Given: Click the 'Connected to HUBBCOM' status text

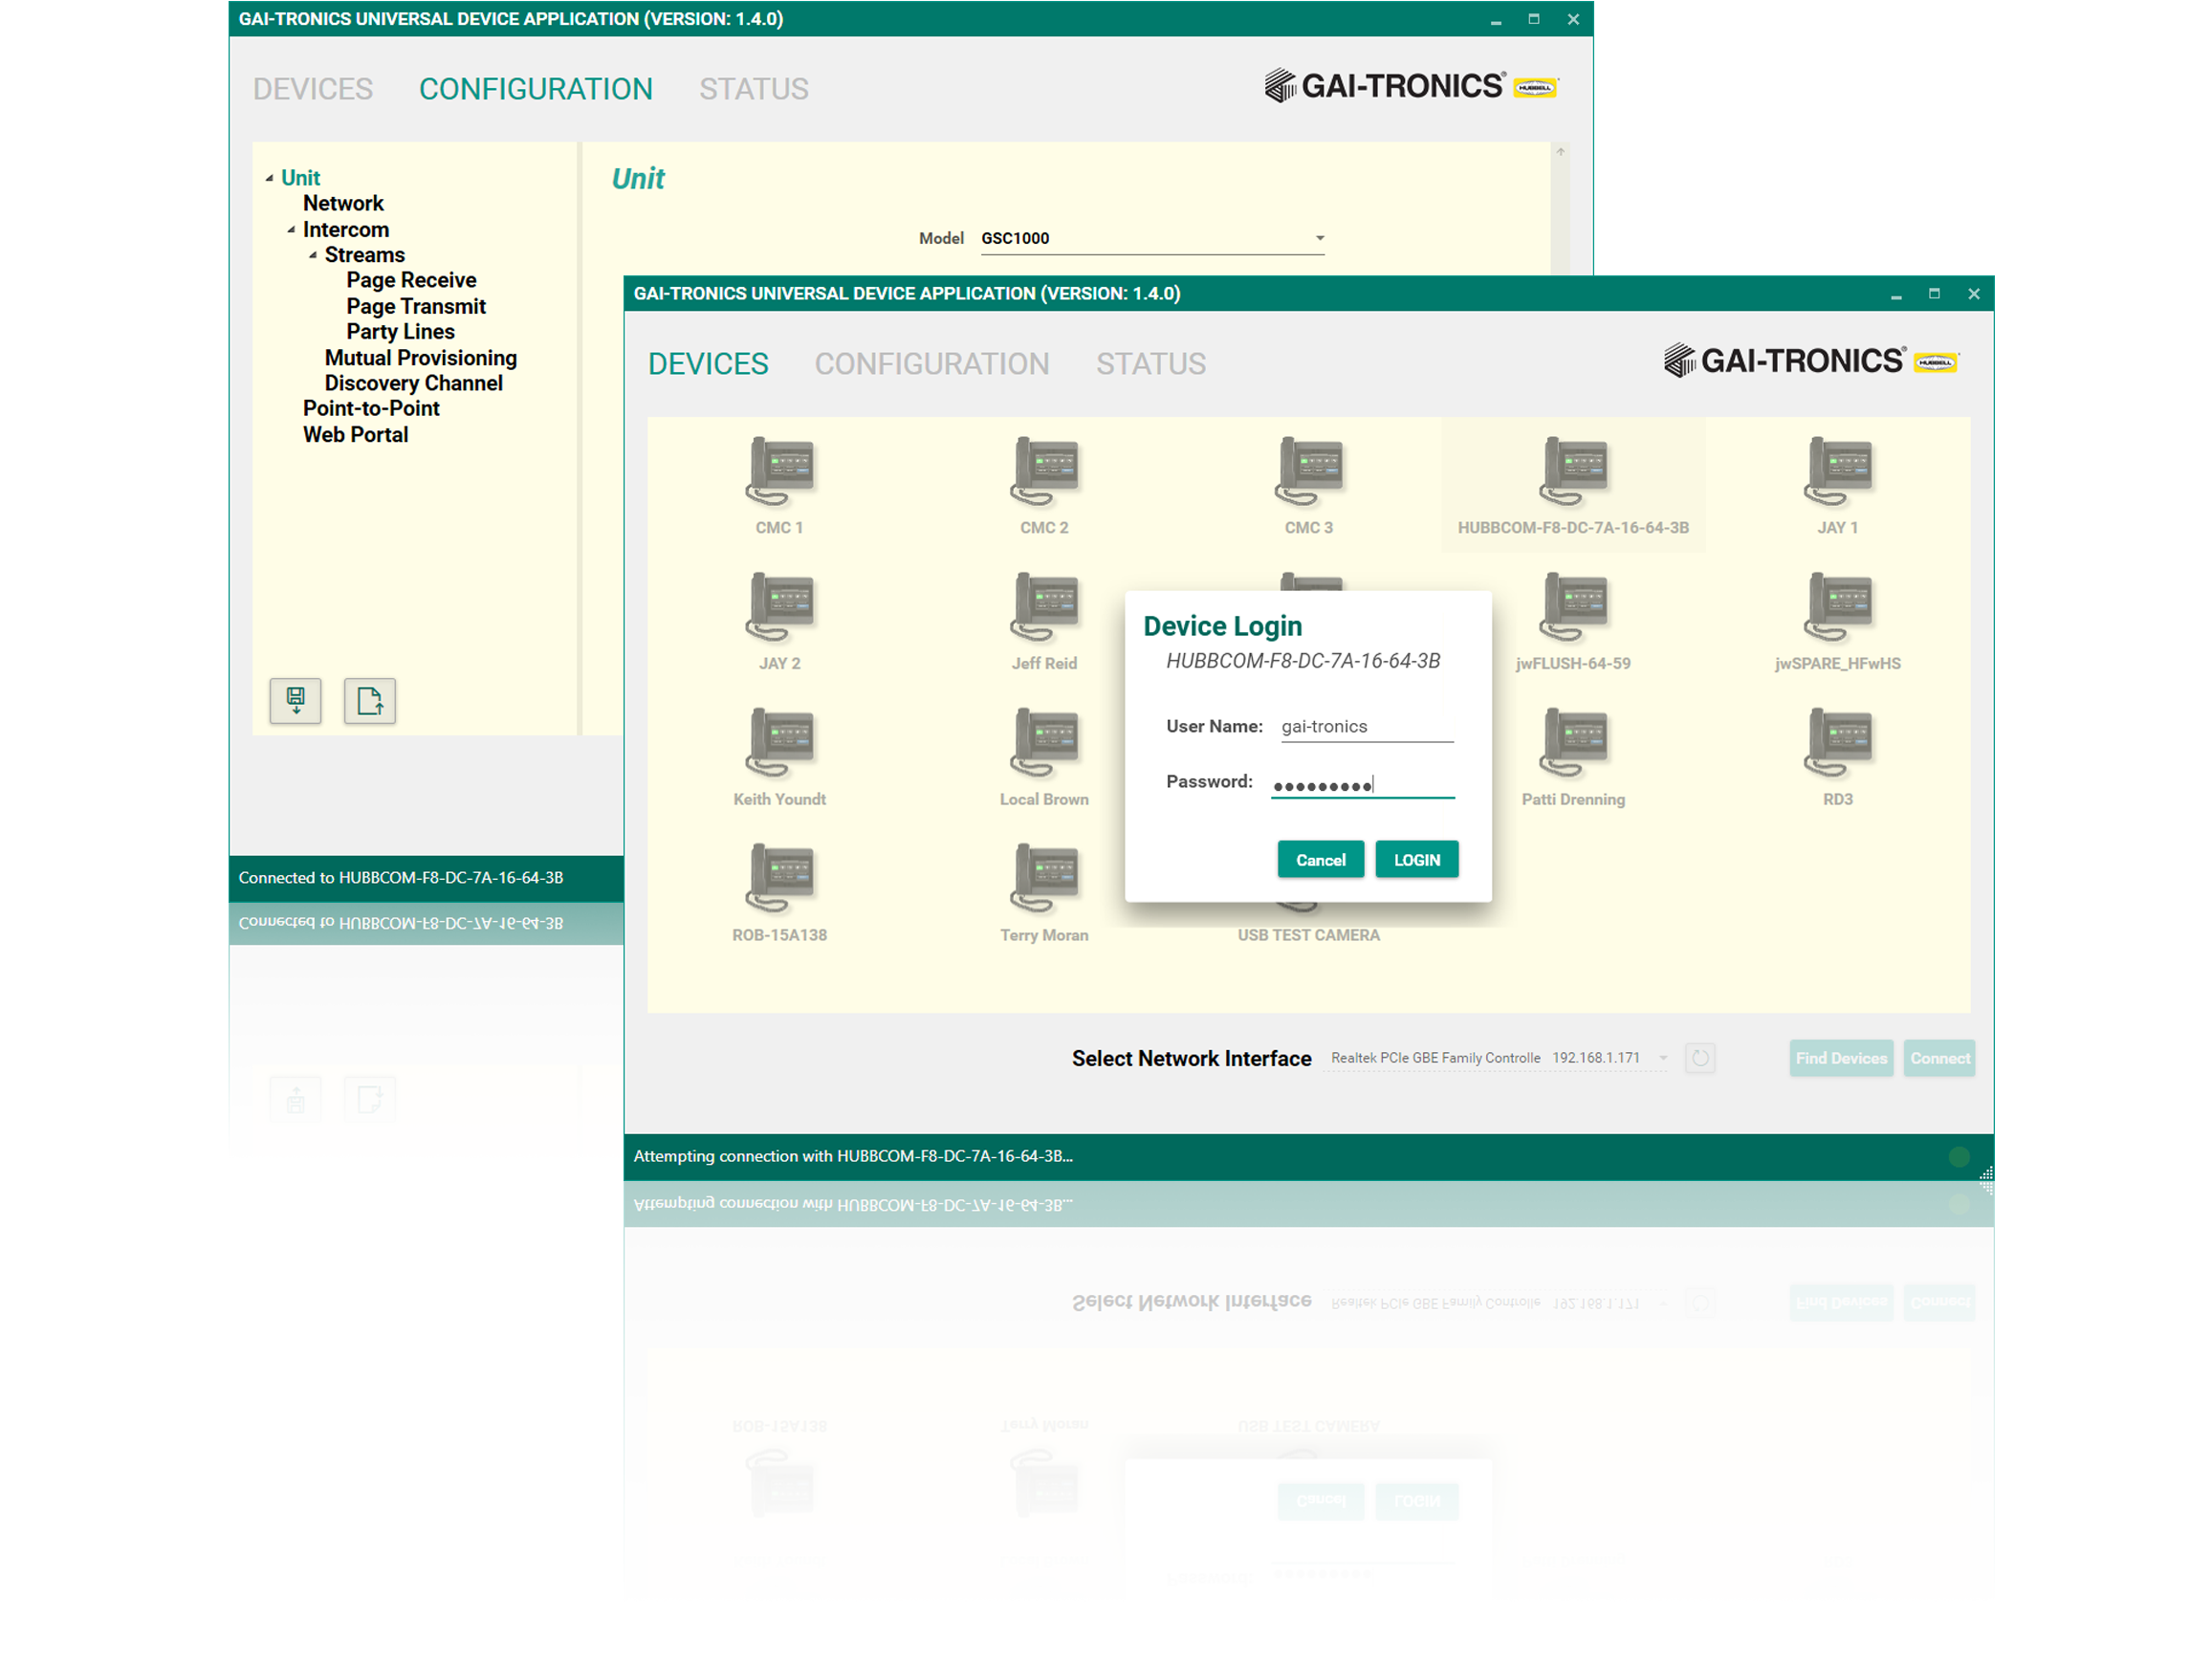Looking at the screenshot, I should click(401, 878).
